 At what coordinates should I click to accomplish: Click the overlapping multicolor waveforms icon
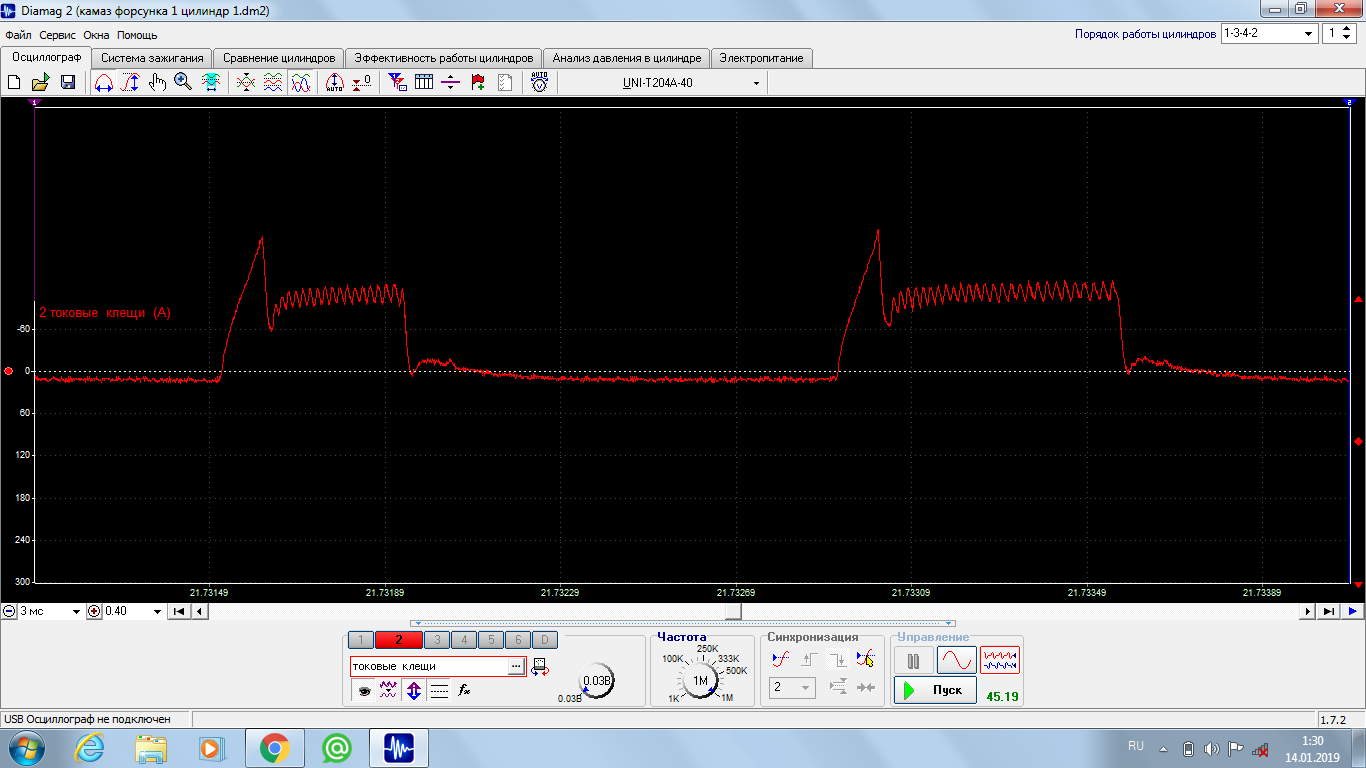(300, 83)
